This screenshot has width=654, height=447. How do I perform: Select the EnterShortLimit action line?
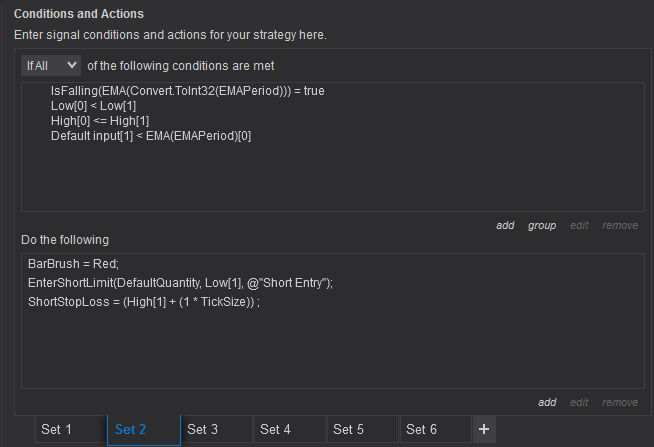coord(180,283)
